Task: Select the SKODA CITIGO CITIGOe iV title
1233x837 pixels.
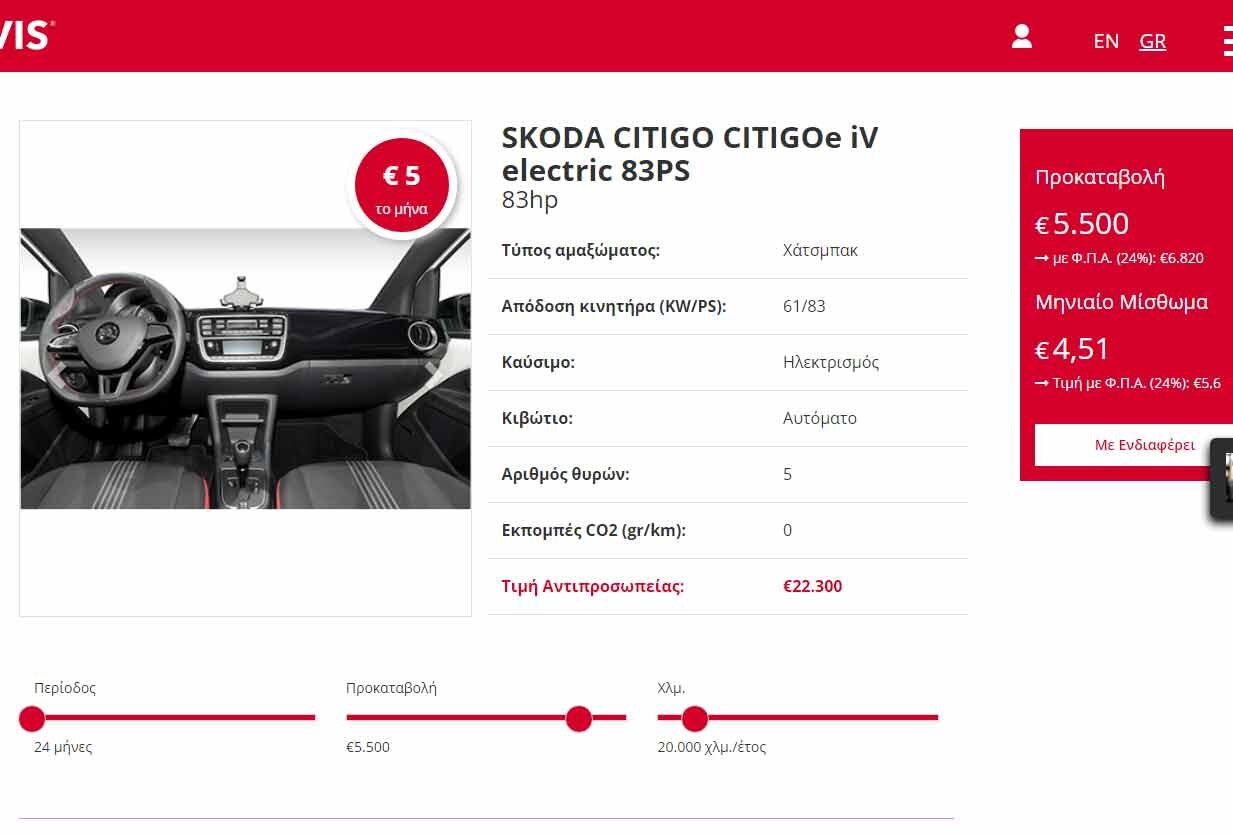Action: click(690, 153)
